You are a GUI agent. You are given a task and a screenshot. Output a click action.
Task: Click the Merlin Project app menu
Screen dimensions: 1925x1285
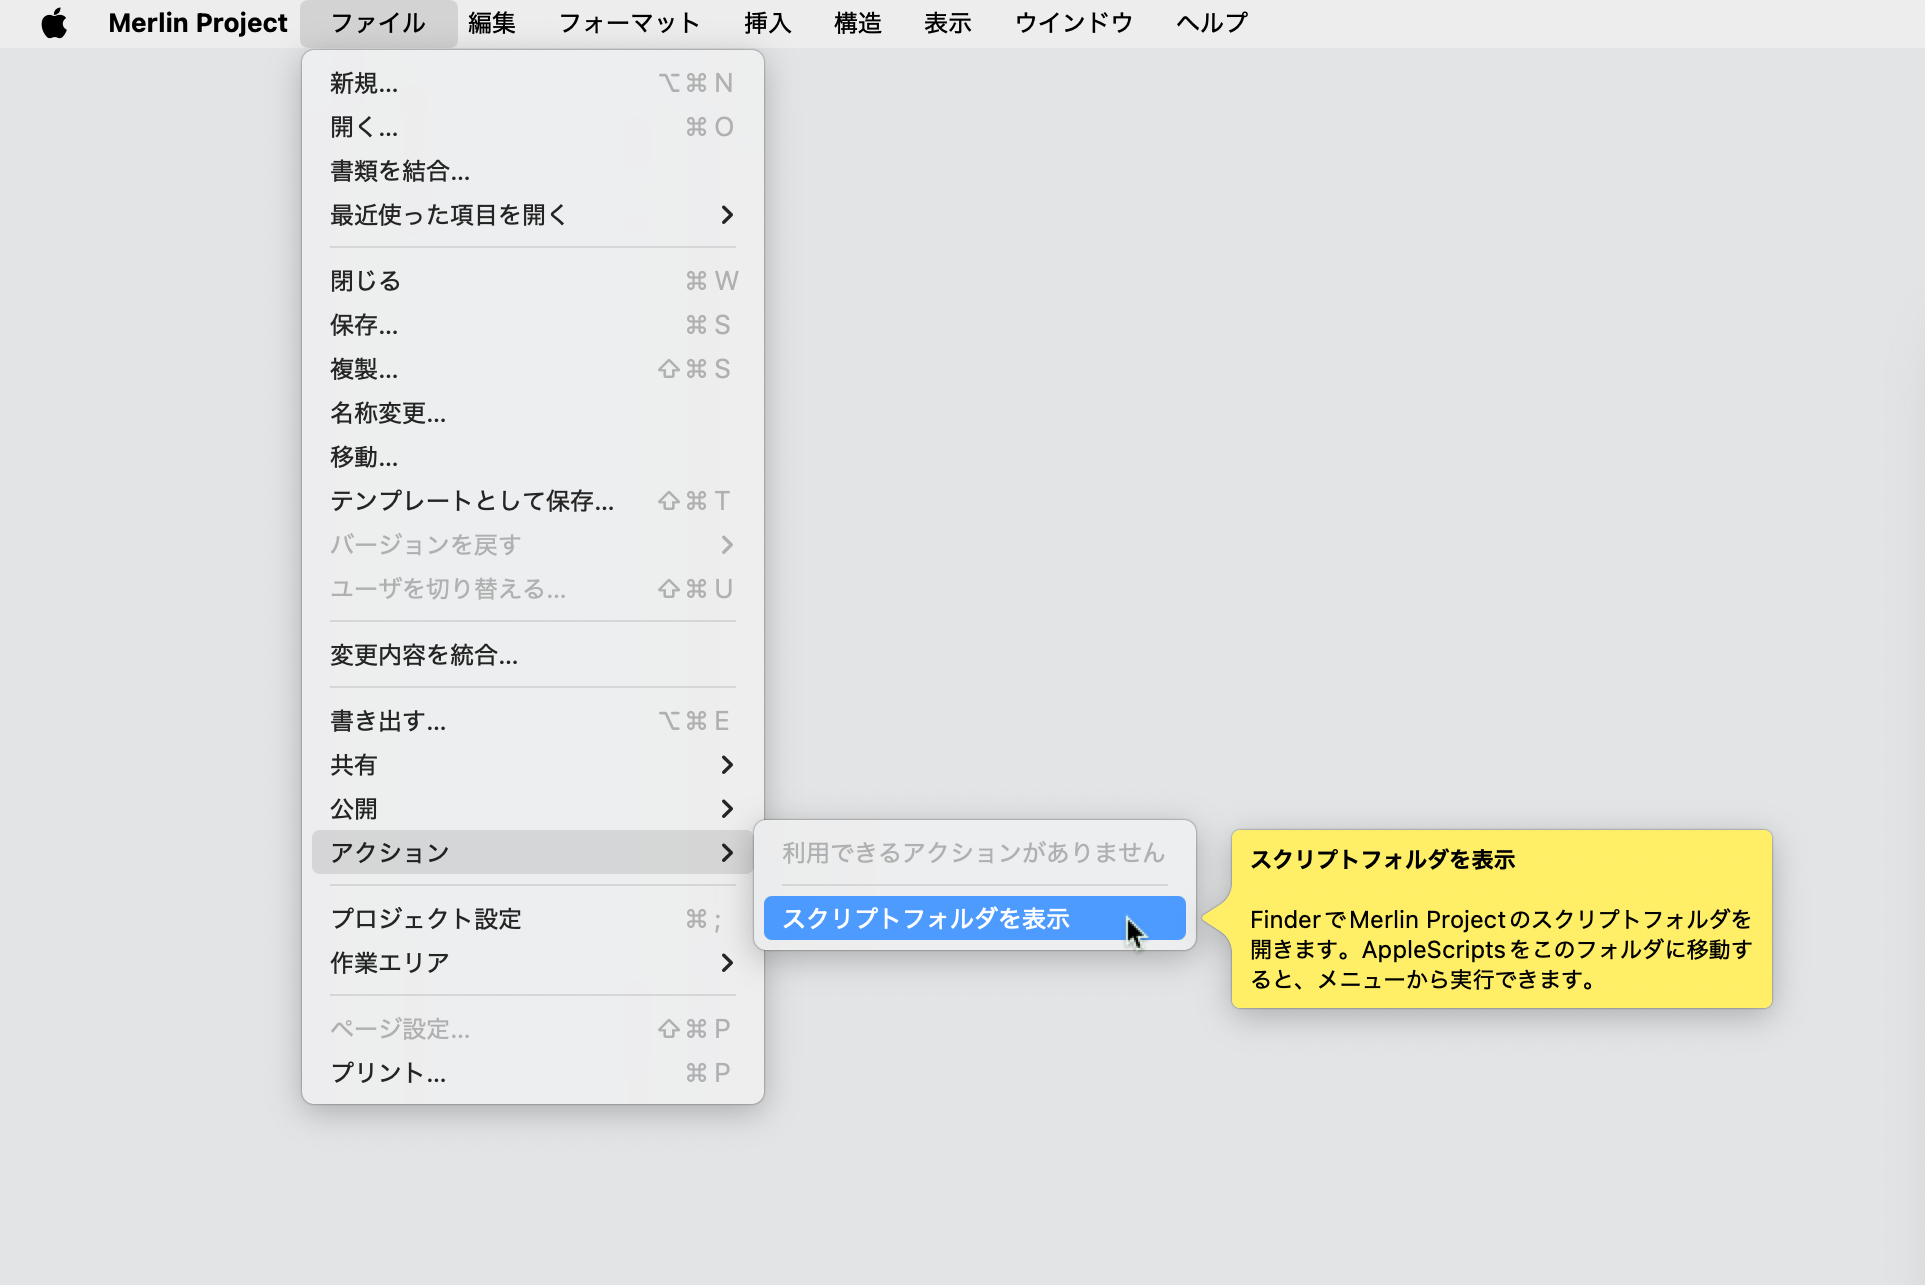[x=197, y=23]
